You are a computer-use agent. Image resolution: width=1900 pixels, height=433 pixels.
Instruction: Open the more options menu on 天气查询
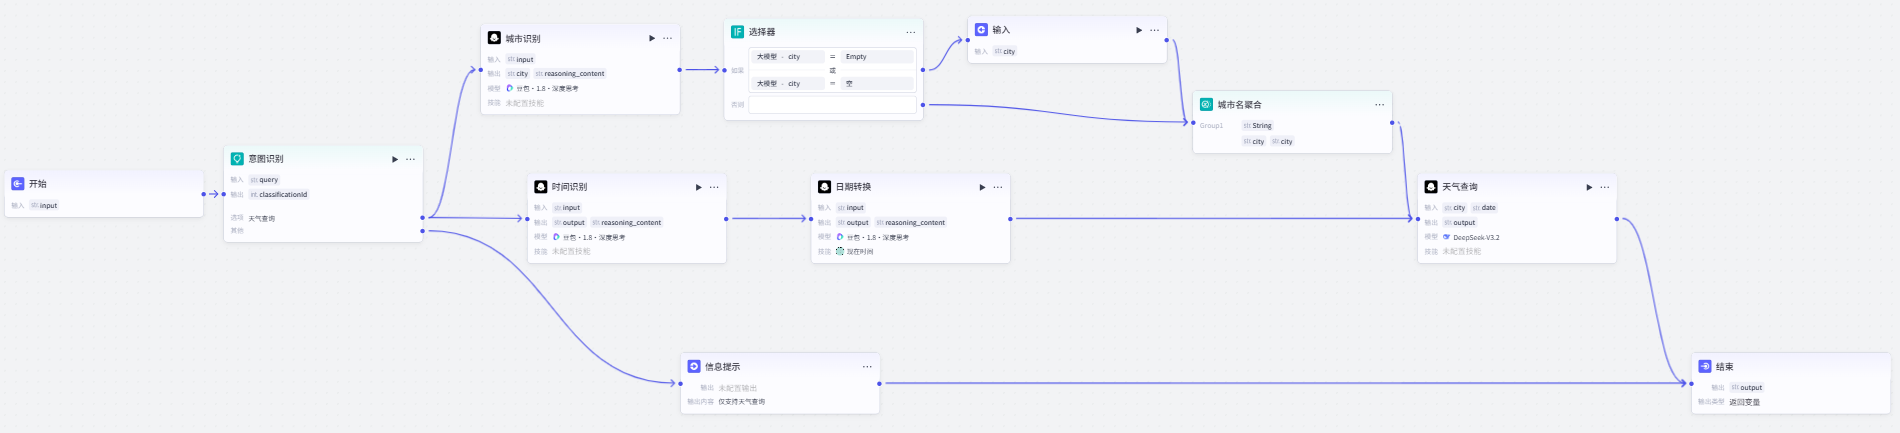point(1605,187)
